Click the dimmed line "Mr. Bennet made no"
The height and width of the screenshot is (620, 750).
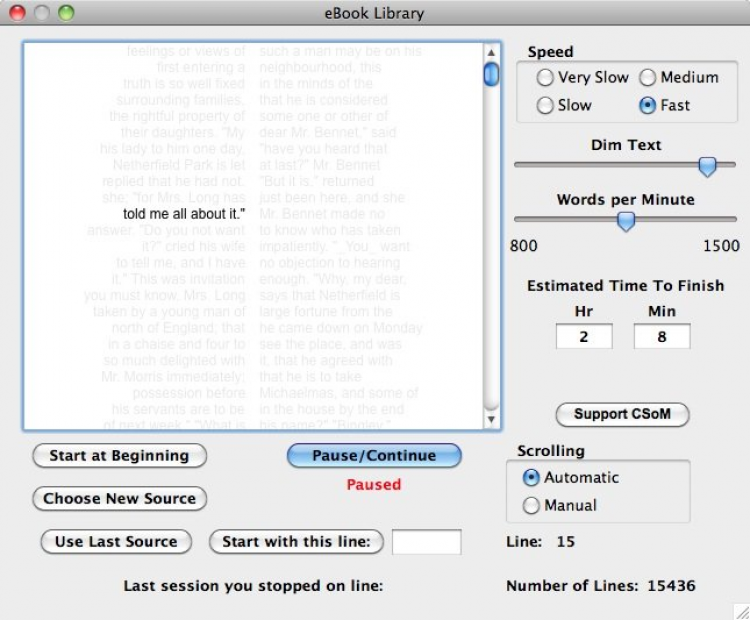322,214
